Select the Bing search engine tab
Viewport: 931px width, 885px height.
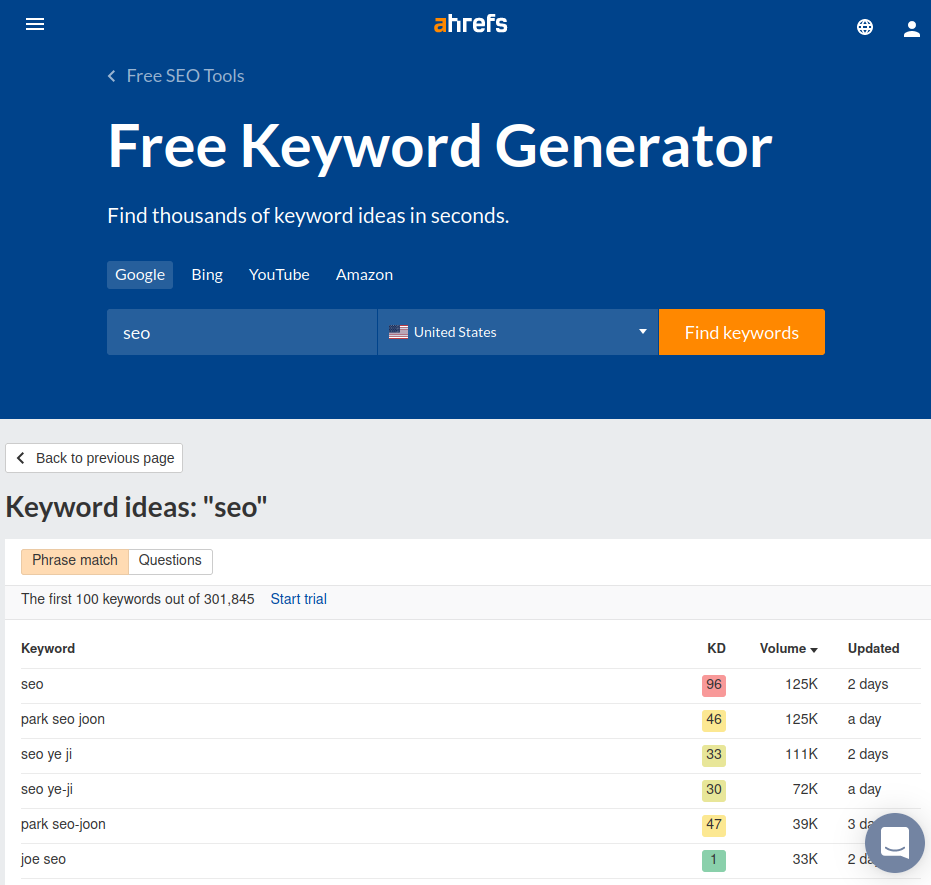207,275
